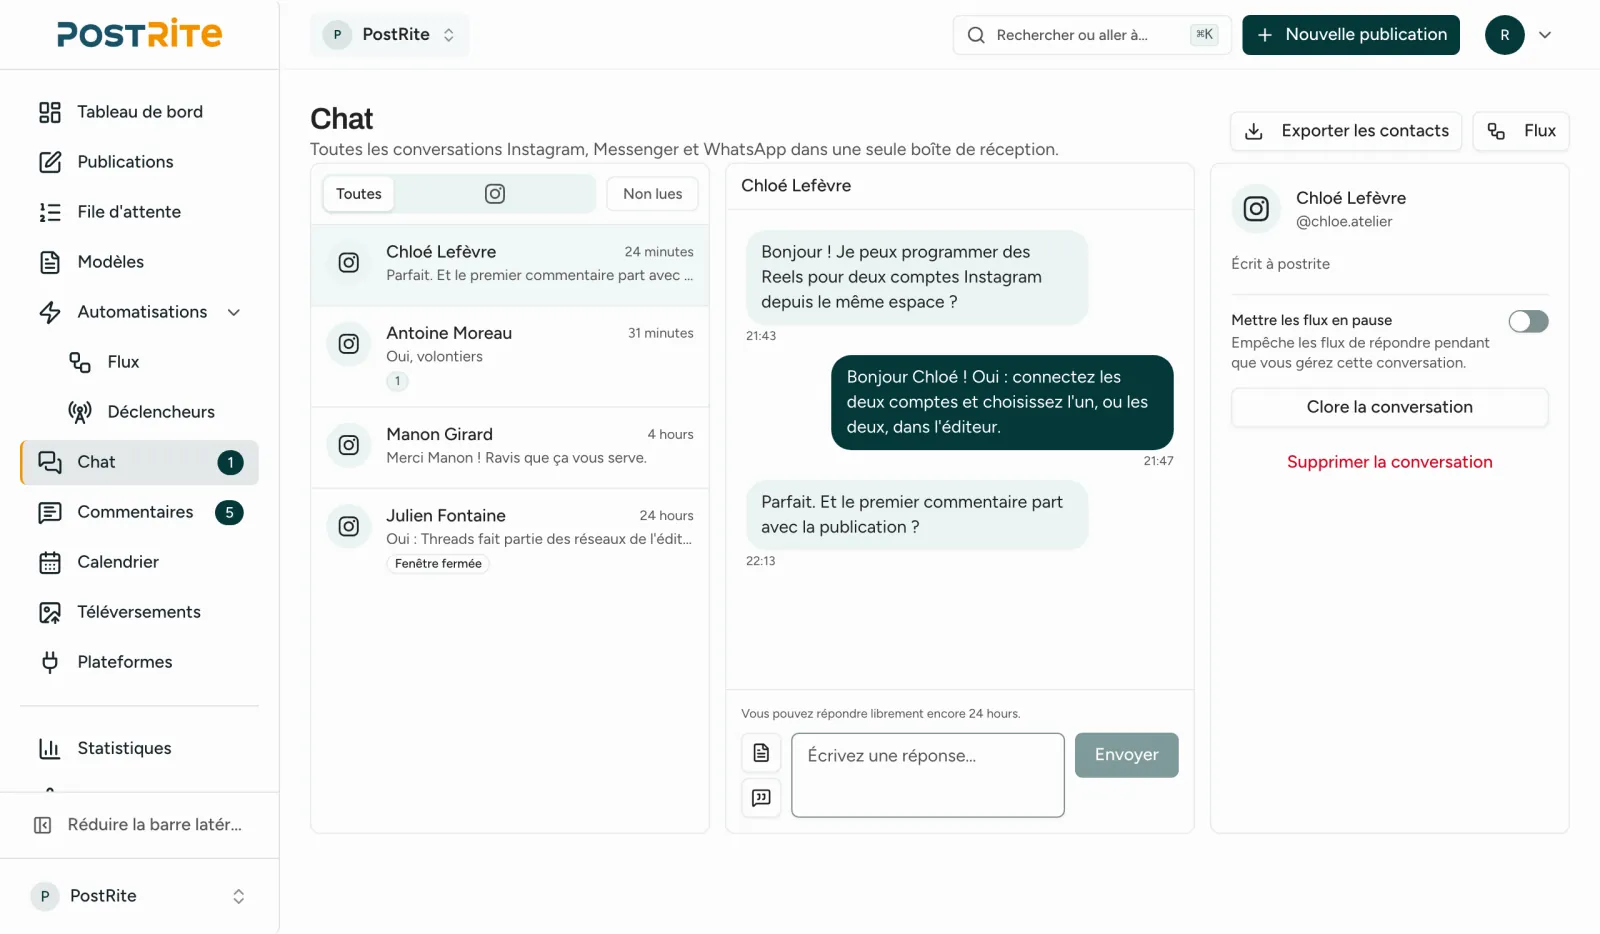Focus the Écrivez une réponse field

click(x=928, y=775)
